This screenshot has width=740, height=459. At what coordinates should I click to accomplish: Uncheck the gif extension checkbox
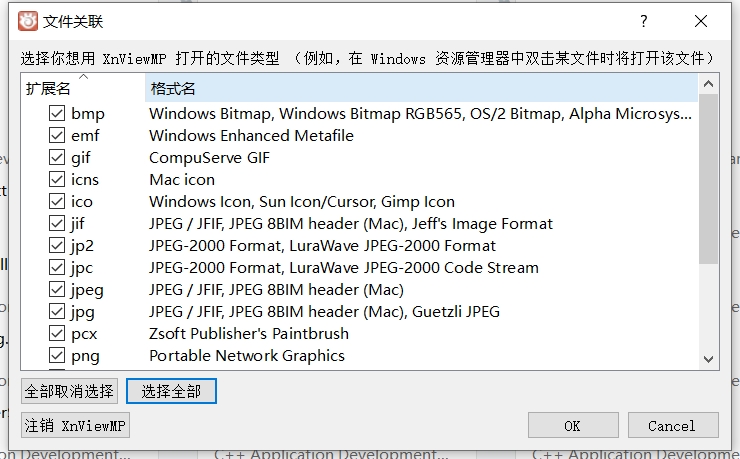(x=57, y=158)
